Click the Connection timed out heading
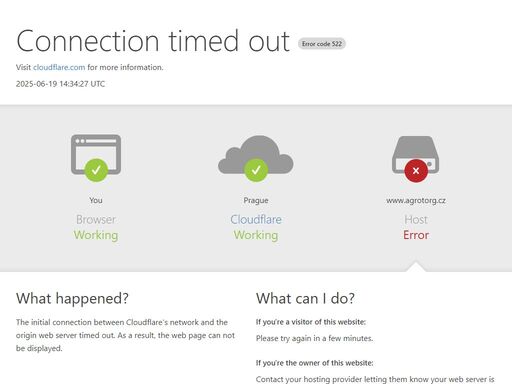 pos(153,41)
